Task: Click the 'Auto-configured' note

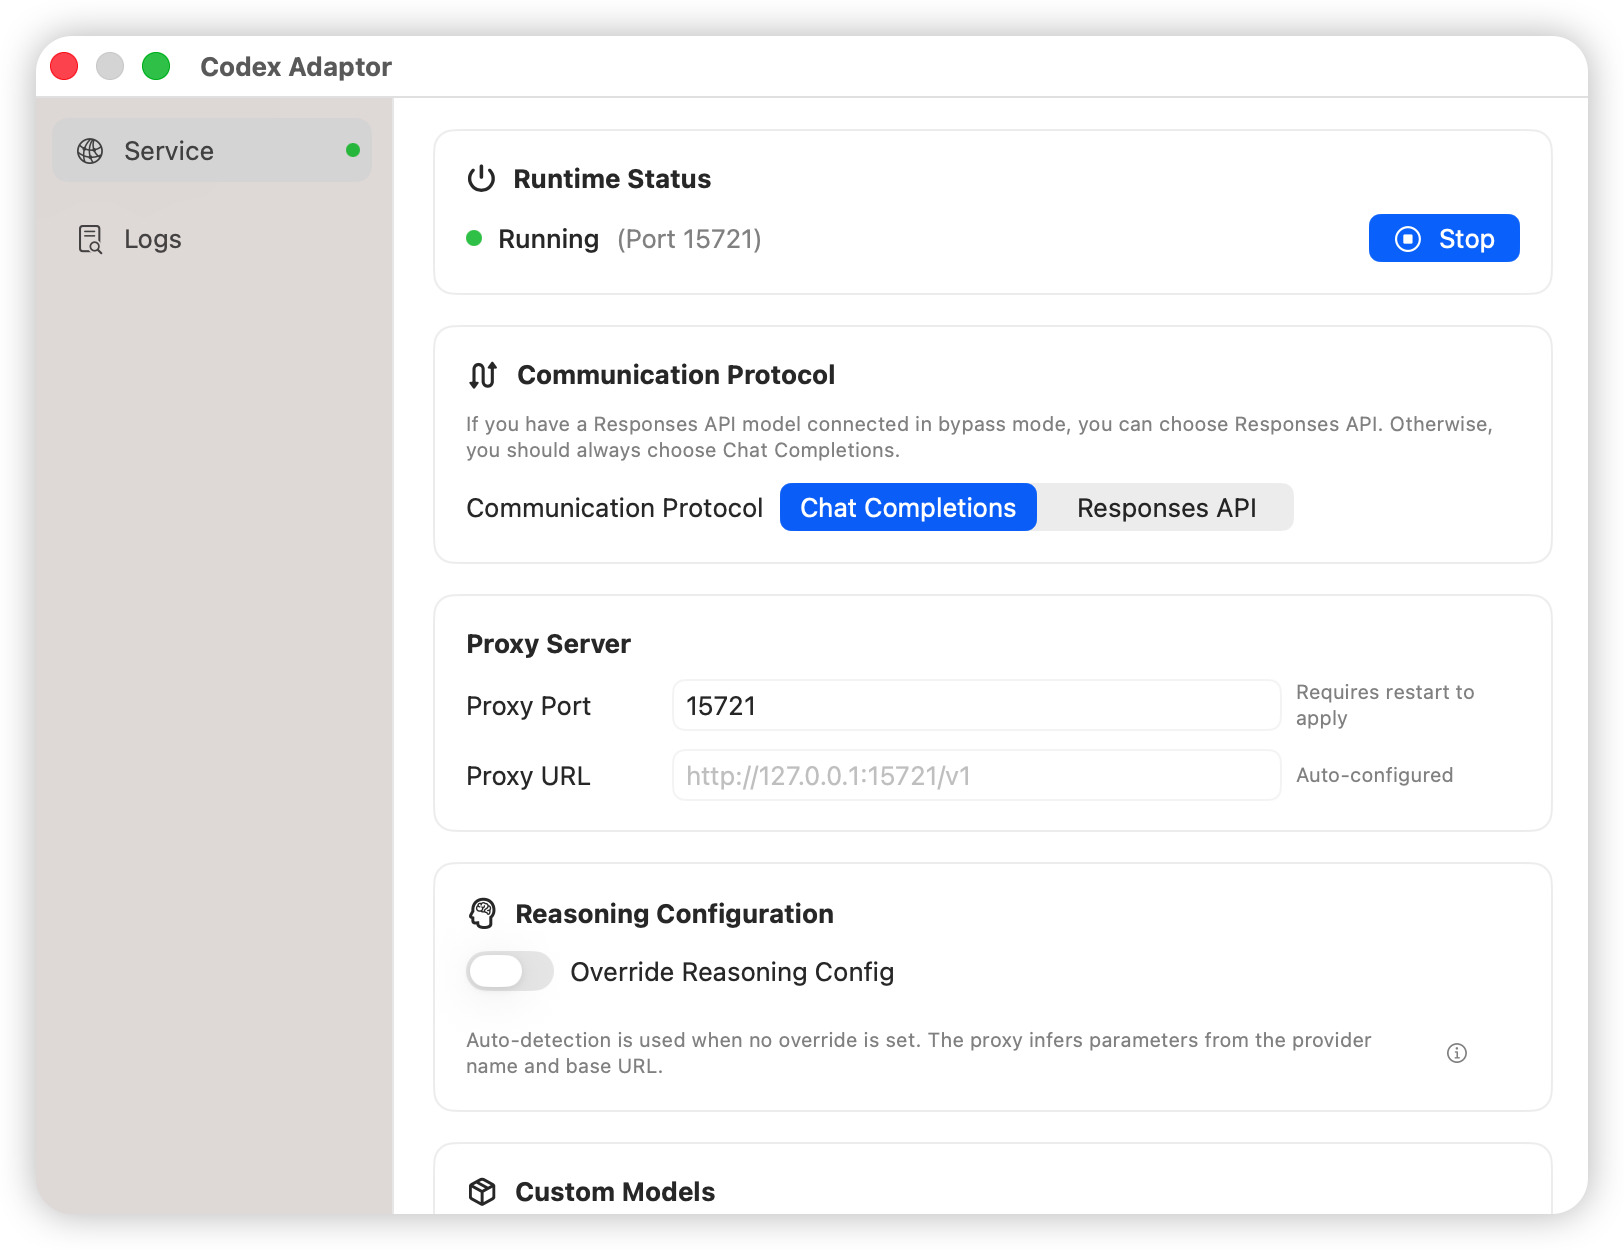Action: 1374,775
